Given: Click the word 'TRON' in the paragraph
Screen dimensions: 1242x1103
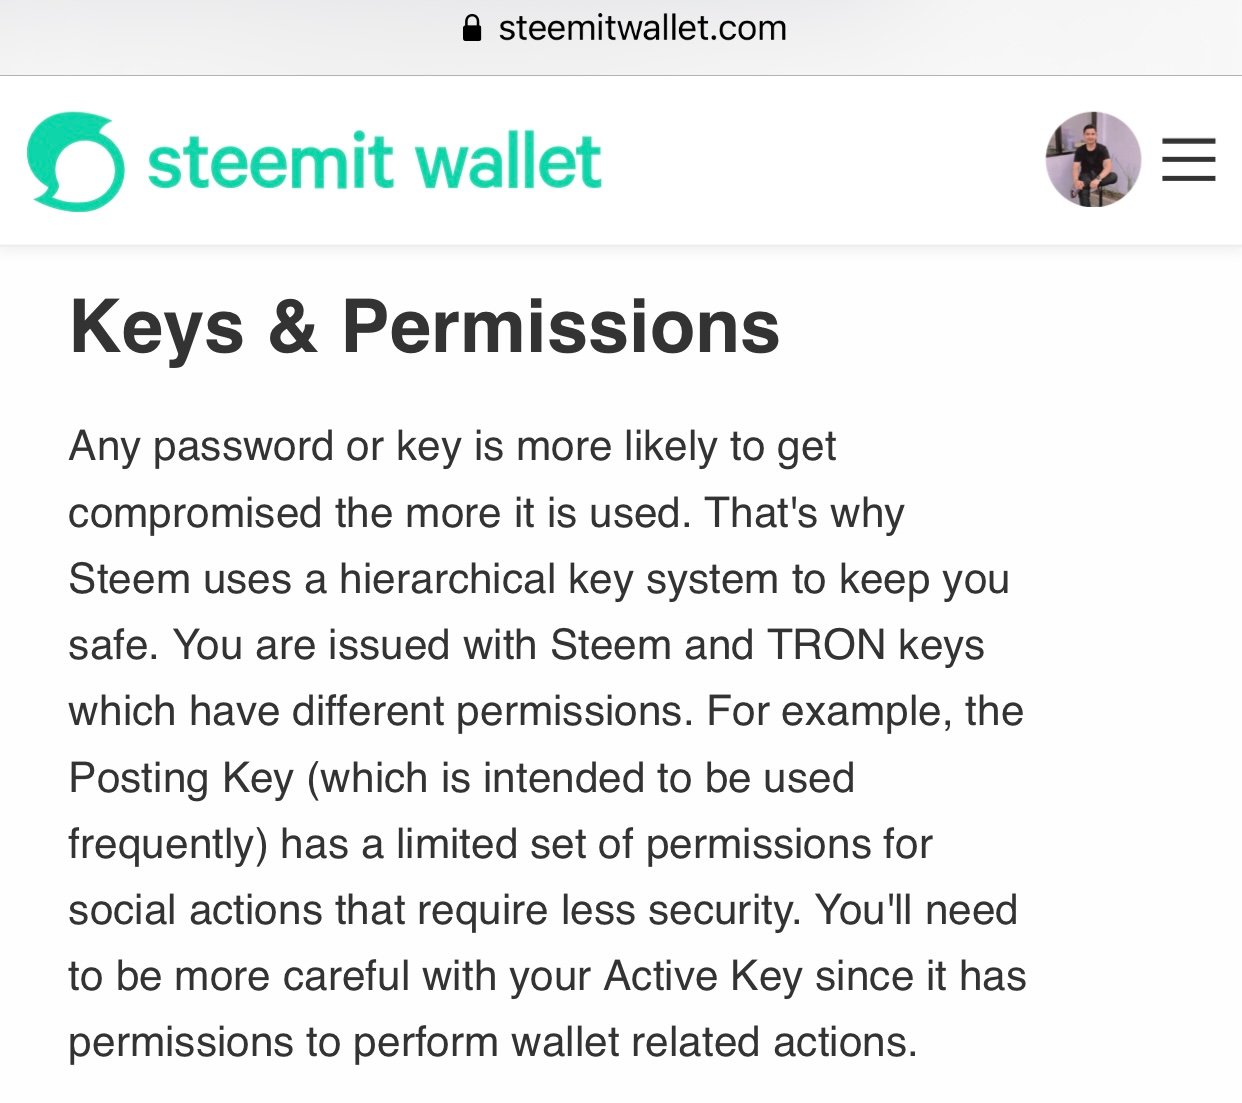Looking at the screenshot, I should [826, 645].
